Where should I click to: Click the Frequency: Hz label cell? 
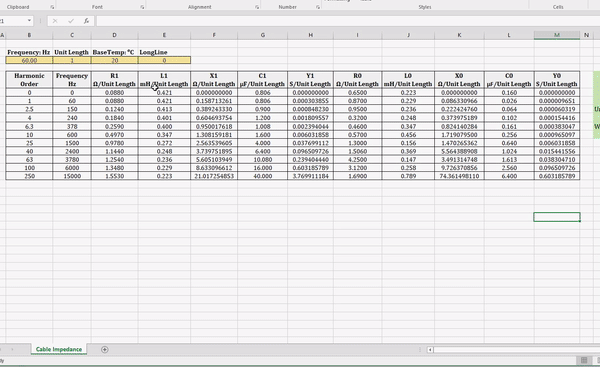point(29,52)
